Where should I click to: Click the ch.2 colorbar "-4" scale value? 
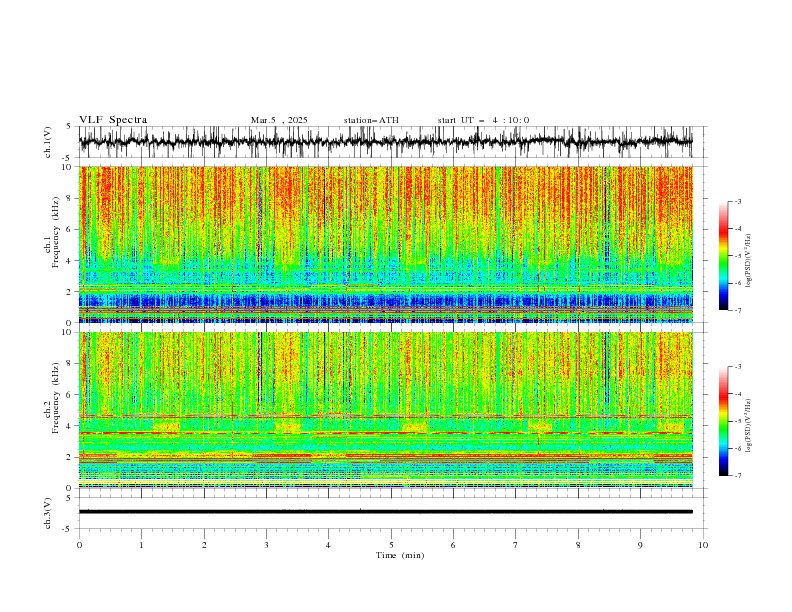click(738, 394)
